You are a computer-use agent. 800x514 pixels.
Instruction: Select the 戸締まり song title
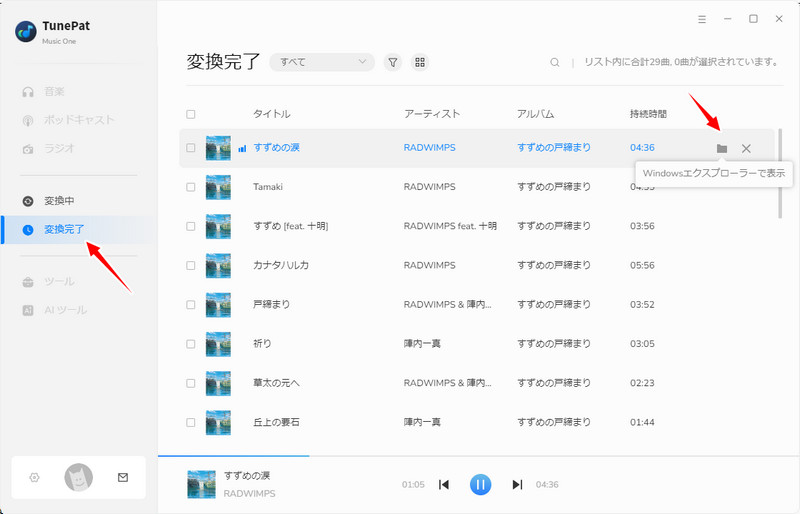pos(271,305)
